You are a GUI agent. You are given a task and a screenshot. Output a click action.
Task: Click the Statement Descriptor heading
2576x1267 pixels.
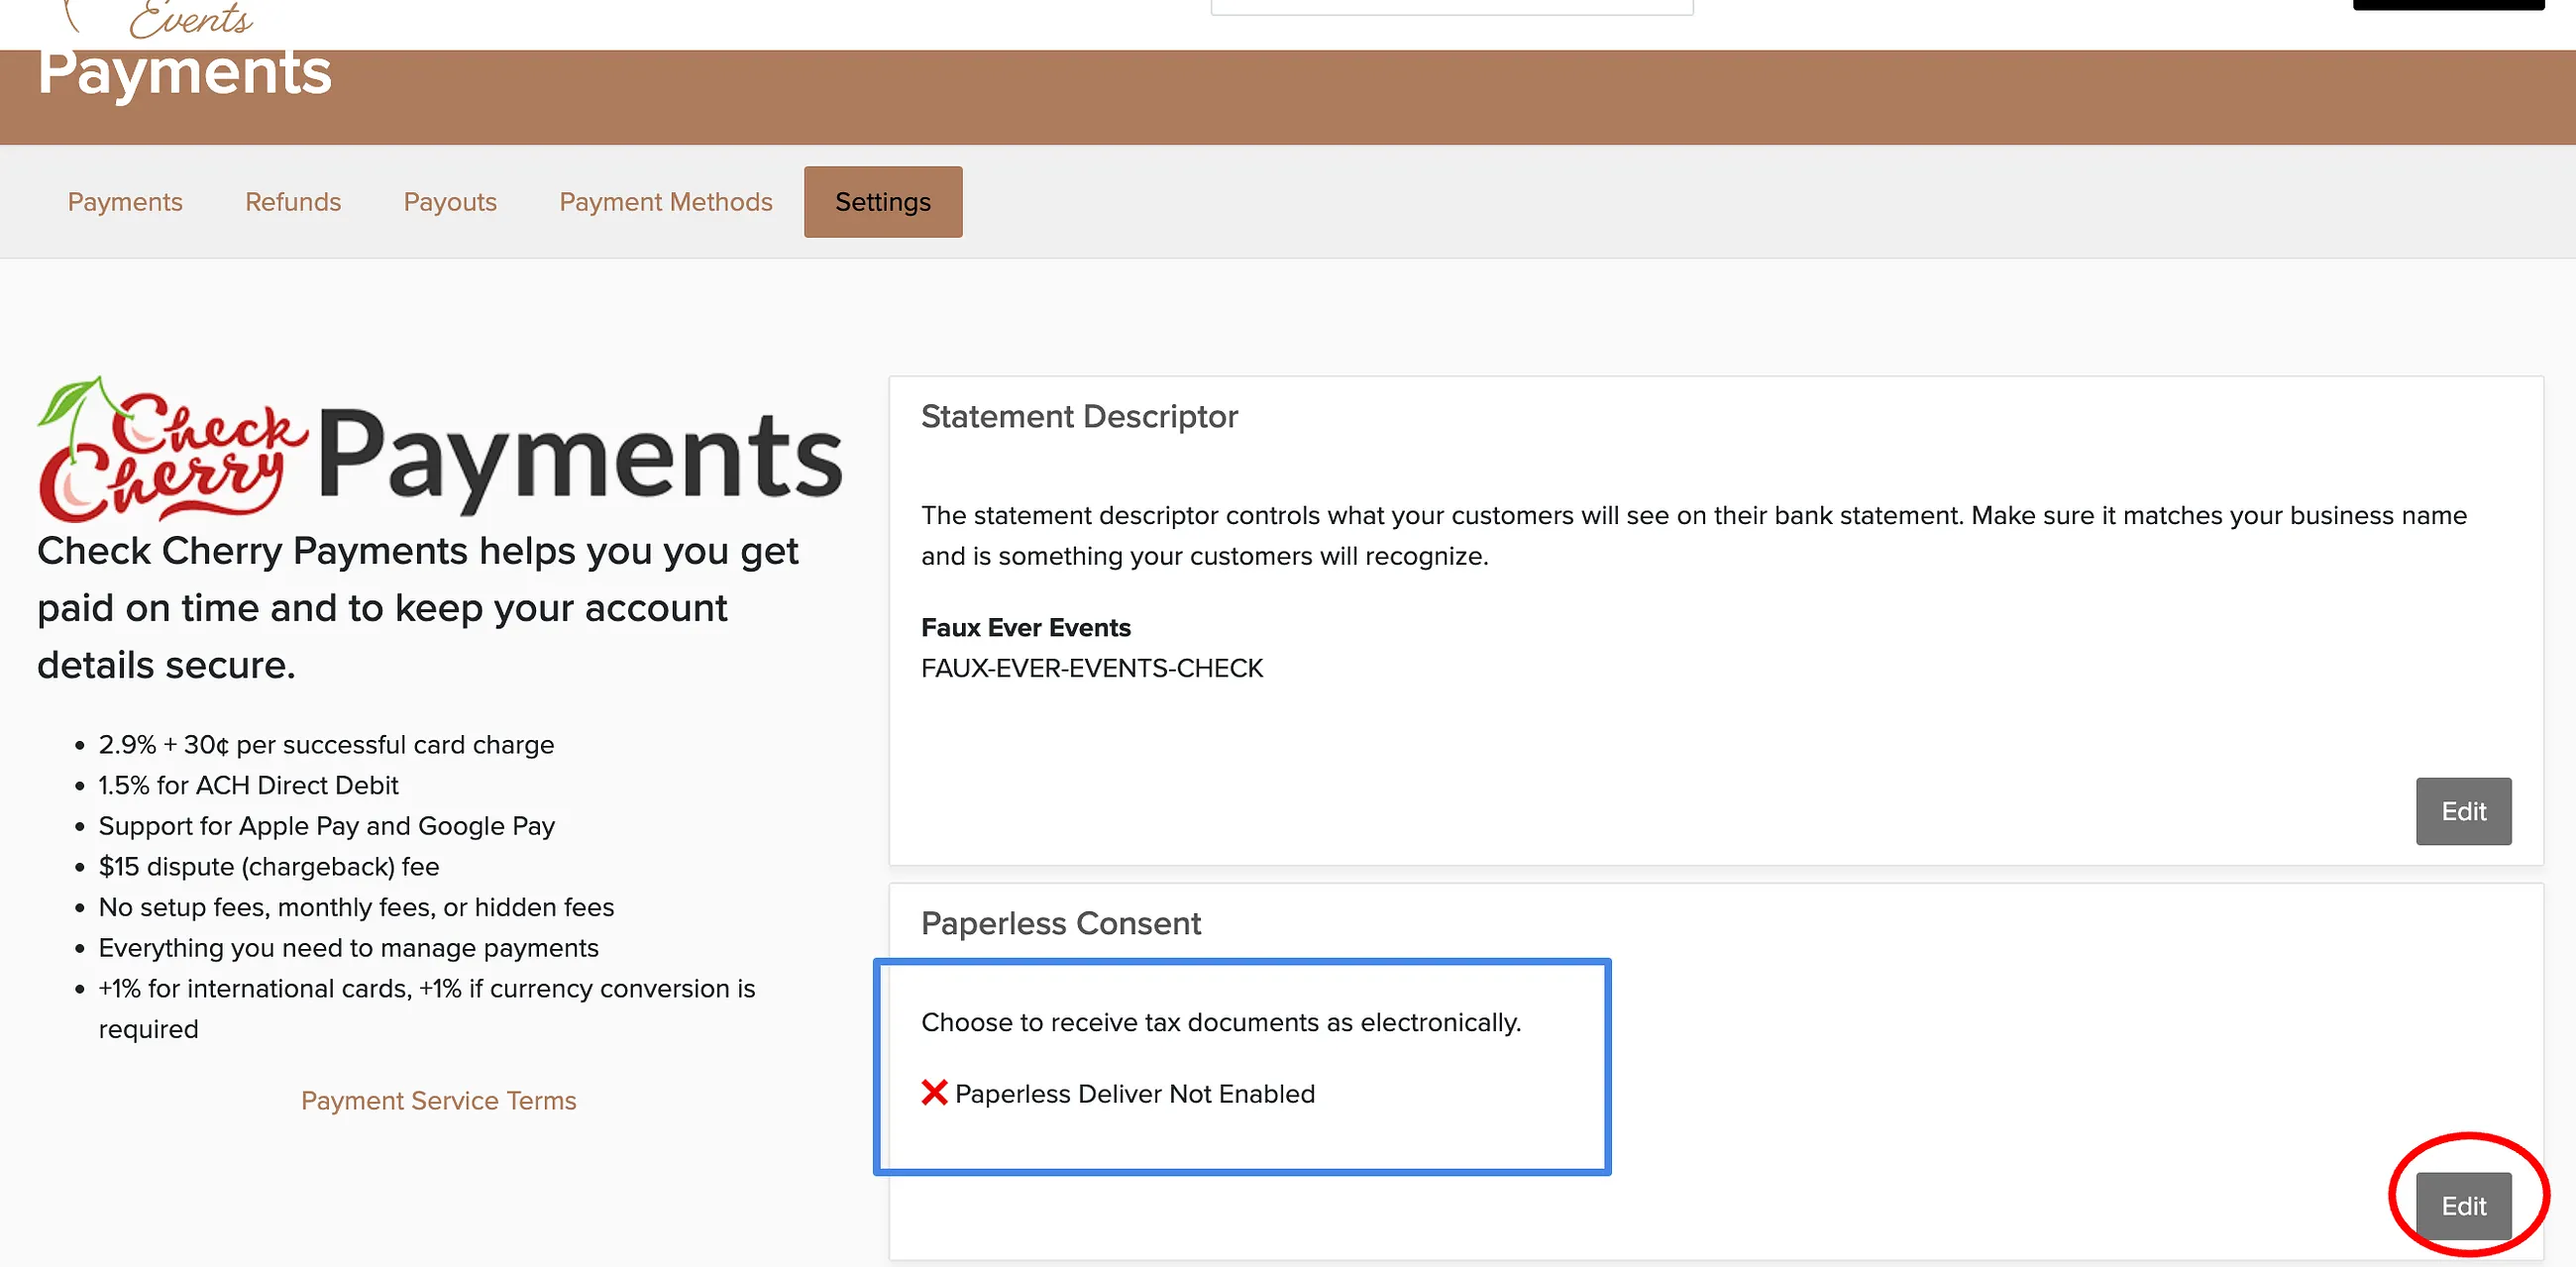(1079, 416)
